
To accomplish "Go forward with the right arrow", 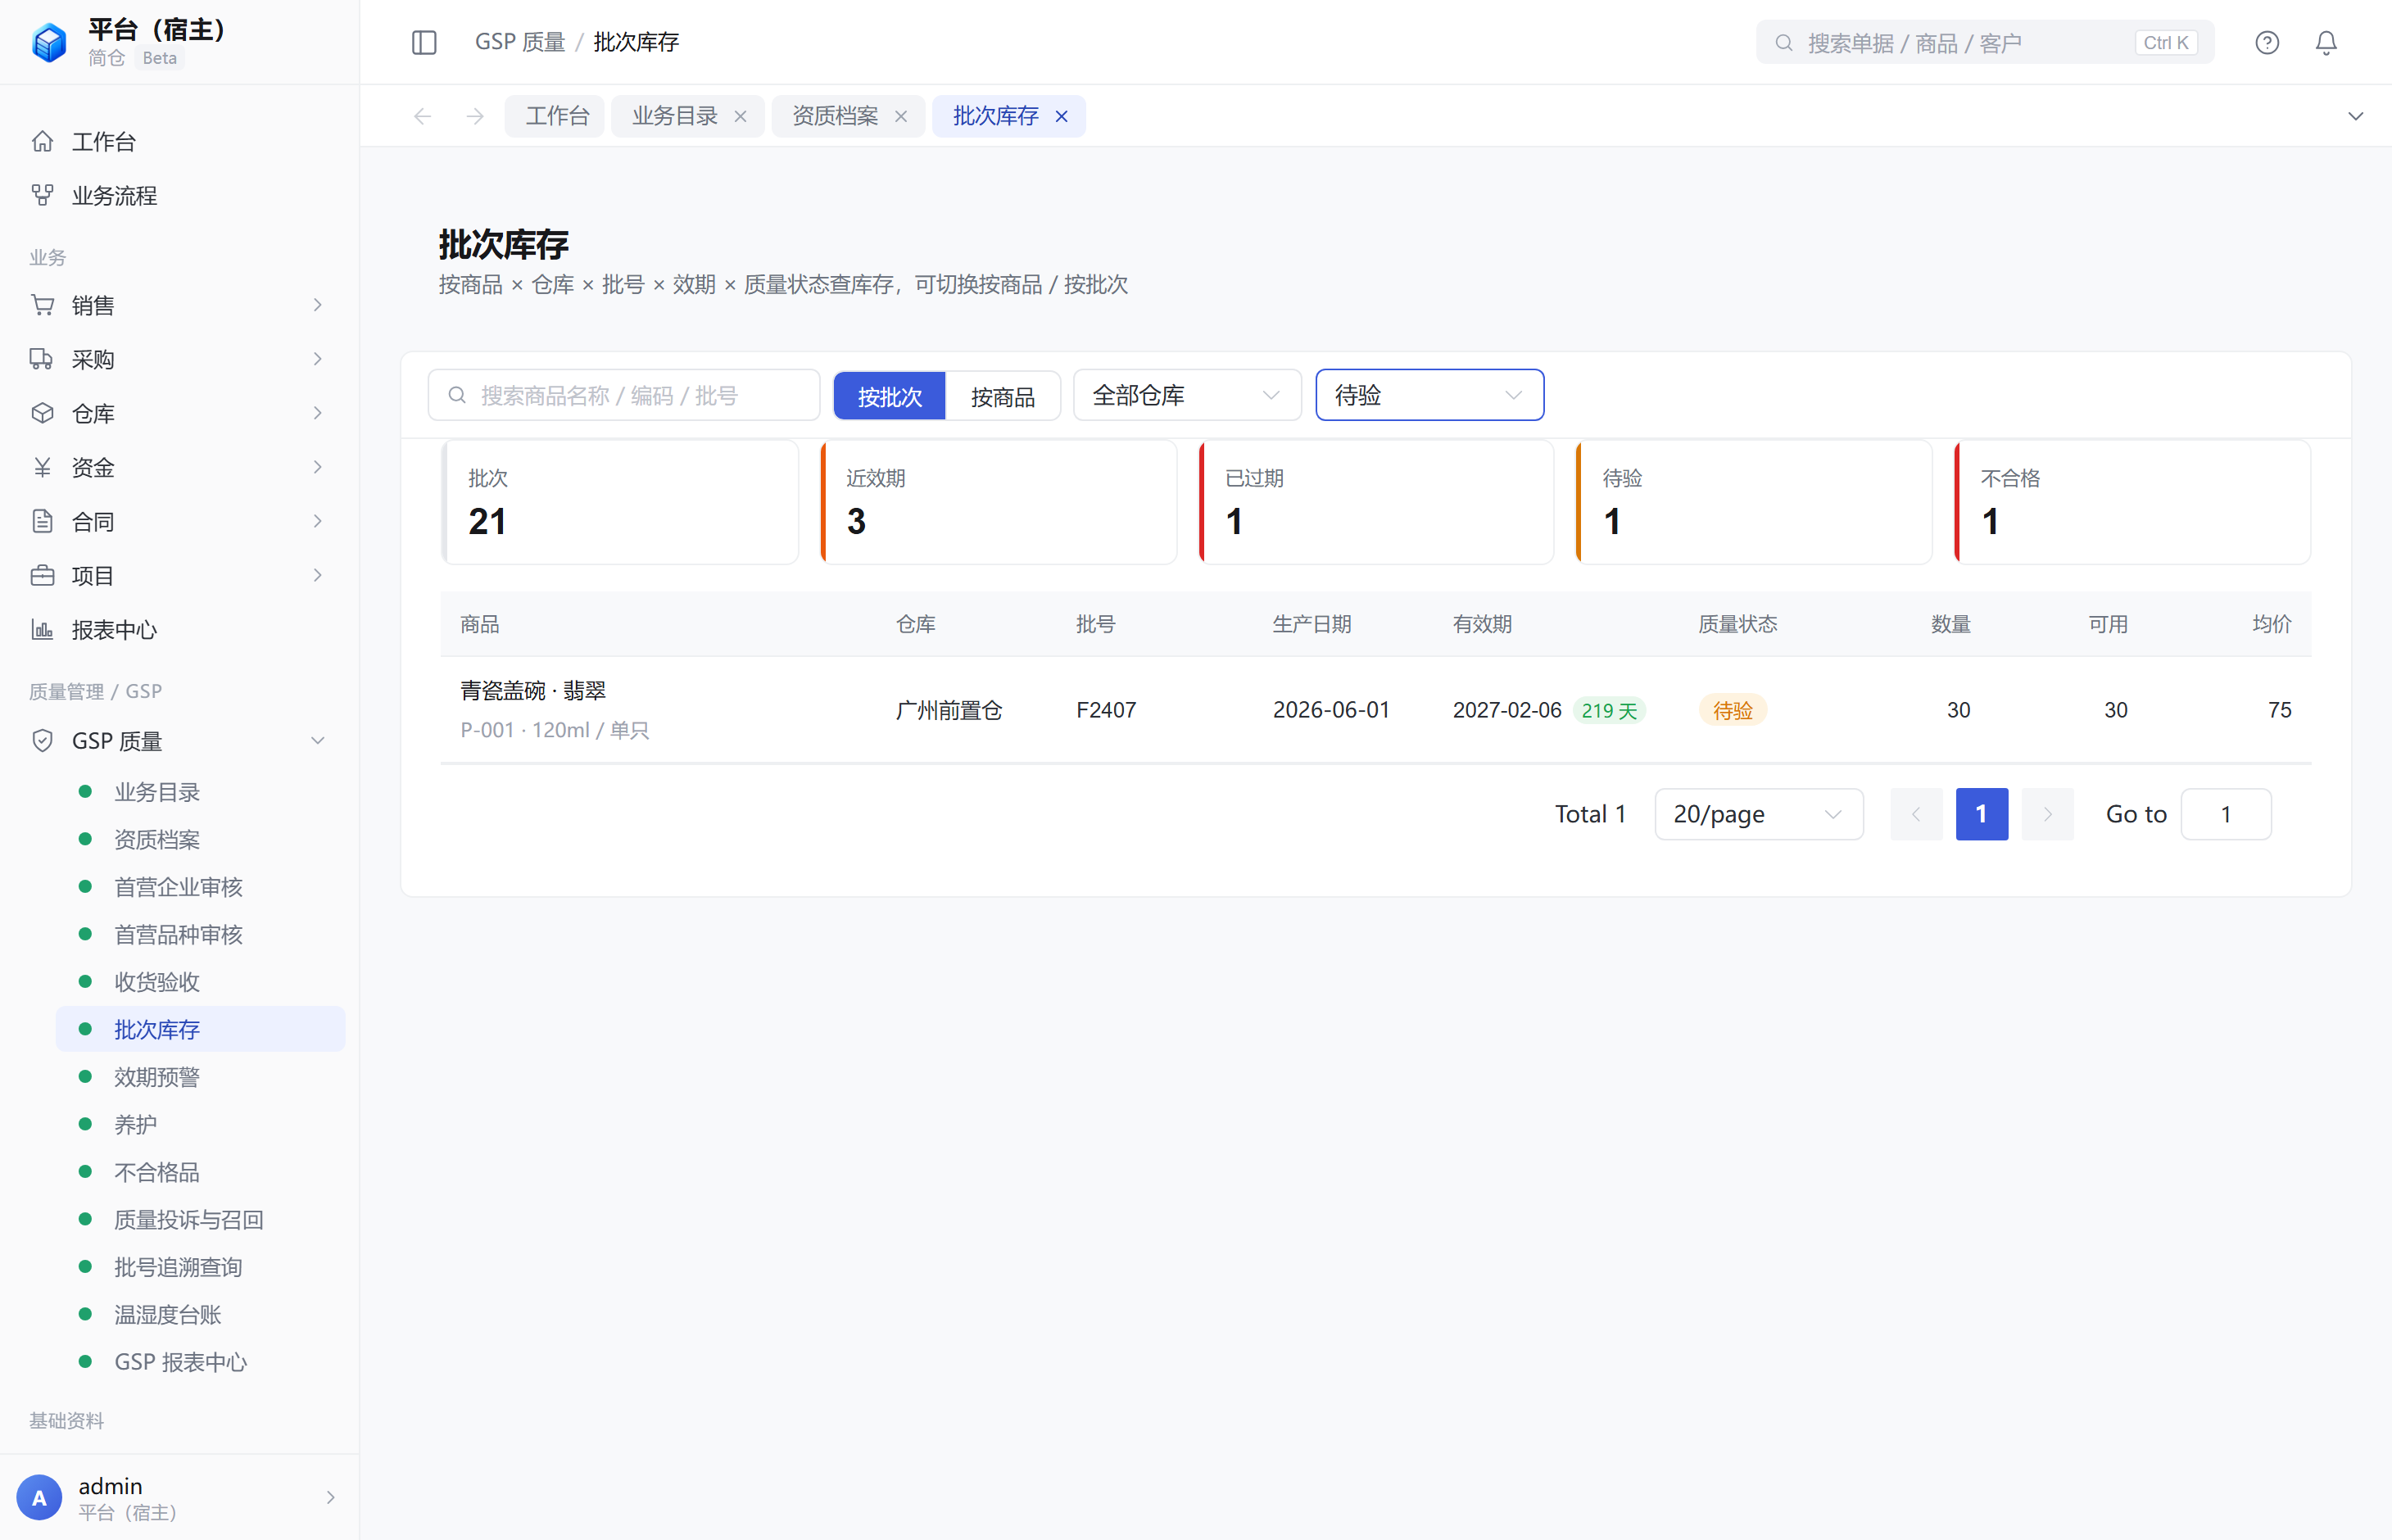I will [x=475, y=116].
